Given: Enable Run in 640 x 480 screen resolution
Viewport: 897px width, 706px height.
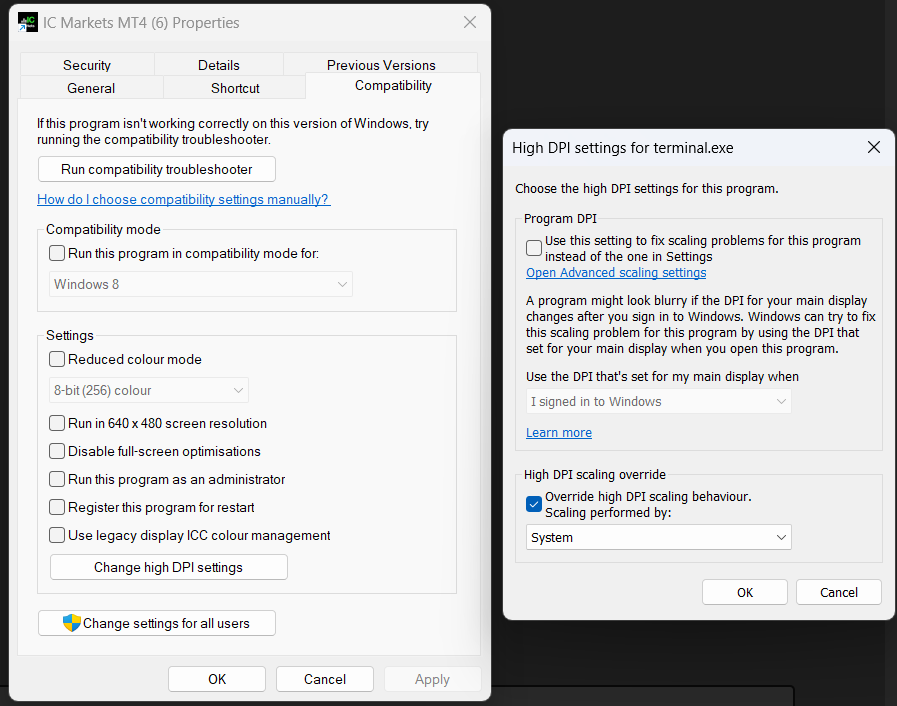Looking at the screenshot, I should click(x=57, y=423).
